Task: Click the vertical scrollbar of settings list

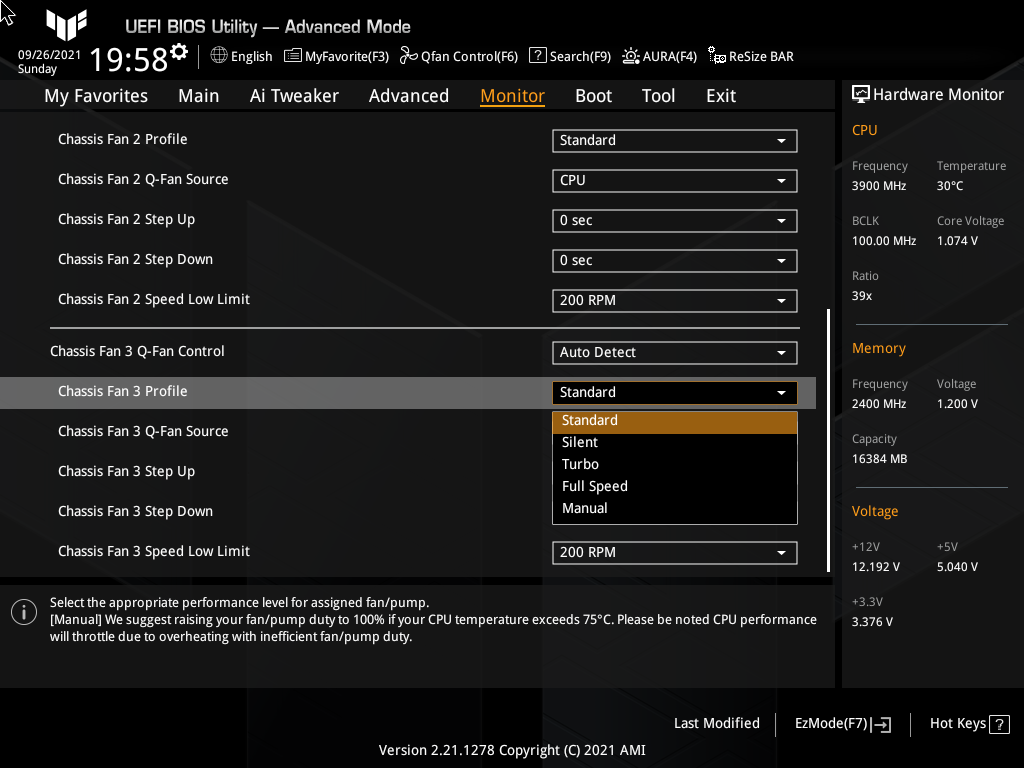Action: pos(828,440)
